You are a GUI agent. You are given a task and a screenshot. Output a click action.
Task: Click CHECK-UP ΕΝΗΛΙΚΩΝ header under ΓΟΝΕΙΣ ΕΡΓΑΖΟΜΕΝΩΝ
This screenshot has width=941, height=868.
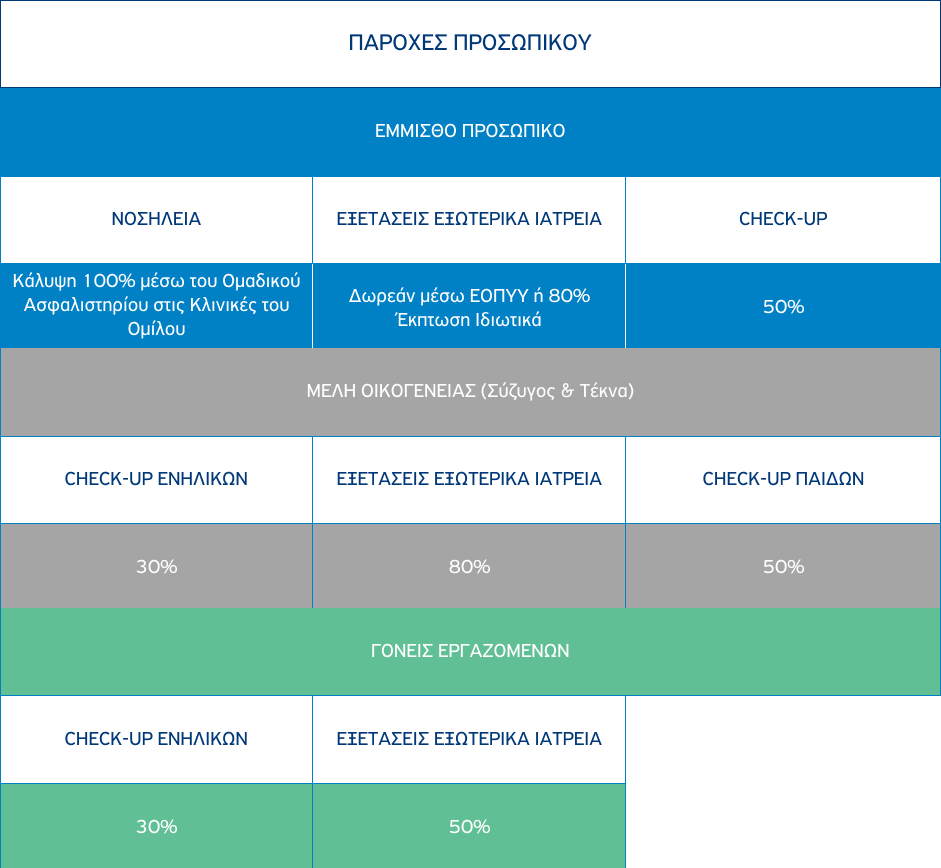(x=156, y=739)
